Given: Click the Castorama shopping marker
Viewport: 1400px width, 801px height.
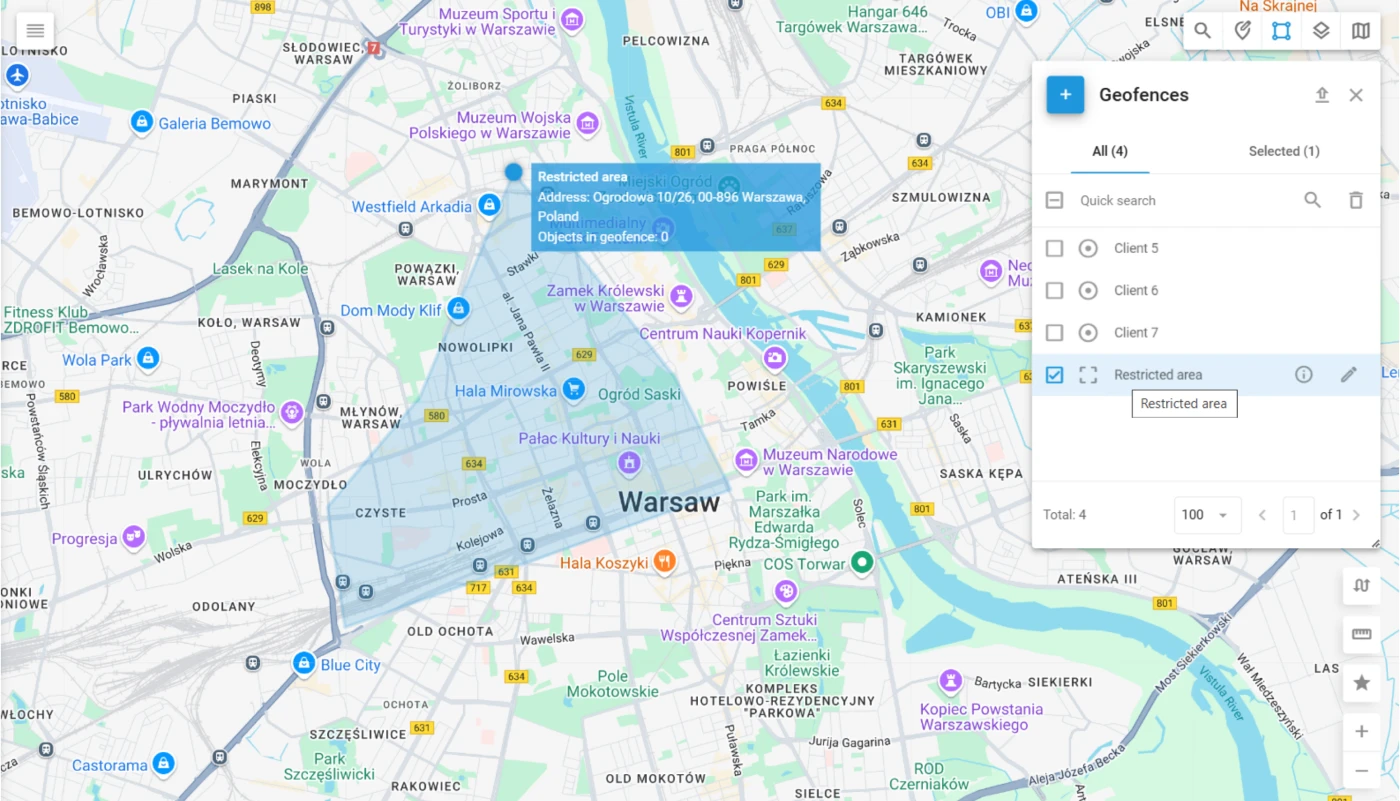Looking at the screenshot, I should click(163, 765).
